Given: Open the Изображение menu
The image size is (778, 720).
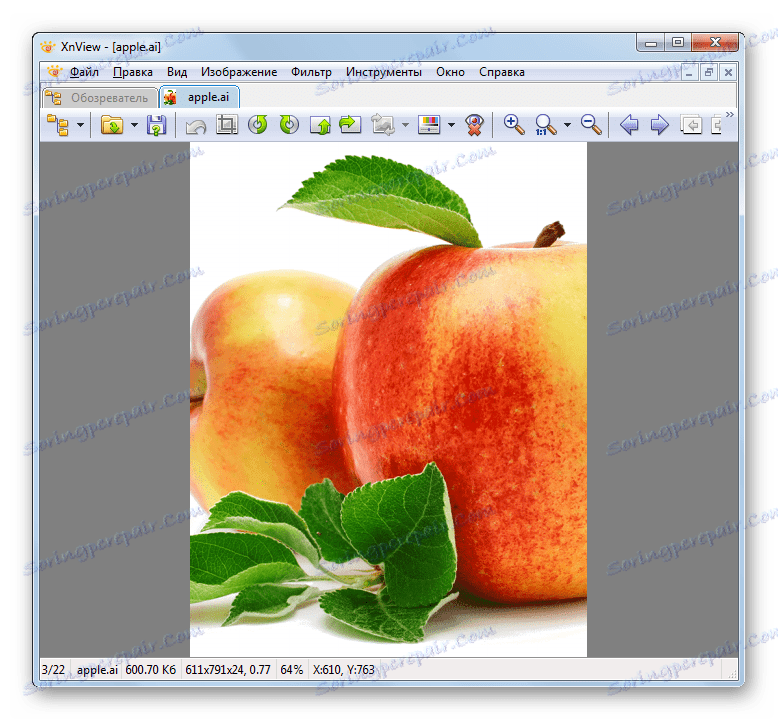Looking at the screenshot, I should (239, 72).
